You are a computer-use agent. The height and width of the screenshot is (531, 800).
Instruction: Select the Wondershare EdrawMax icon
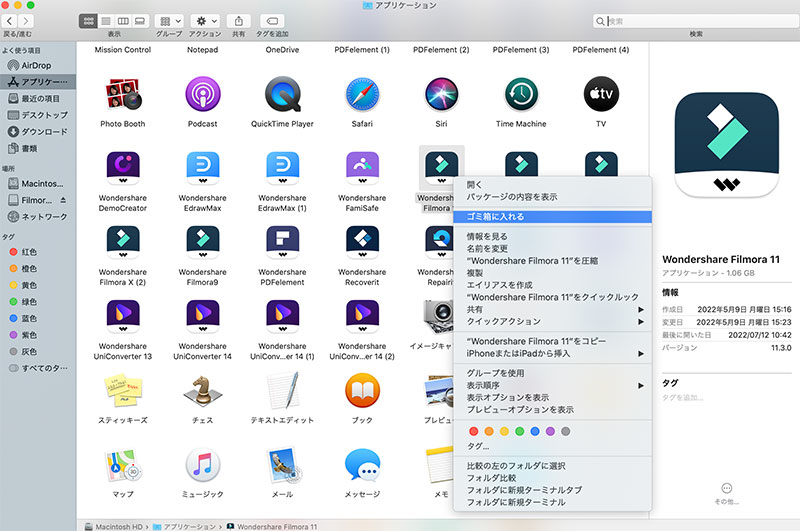click(203, 168)
